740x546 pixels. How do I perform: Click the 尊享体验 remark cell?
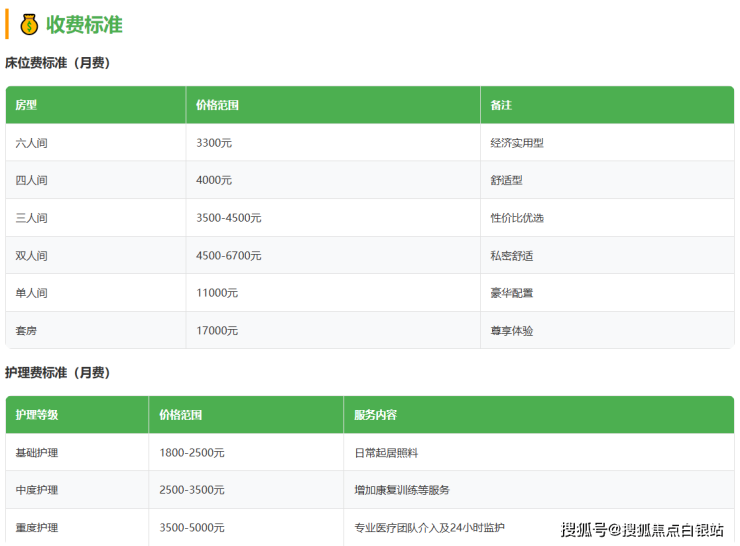pyautogui.click(x=512, y=330)
